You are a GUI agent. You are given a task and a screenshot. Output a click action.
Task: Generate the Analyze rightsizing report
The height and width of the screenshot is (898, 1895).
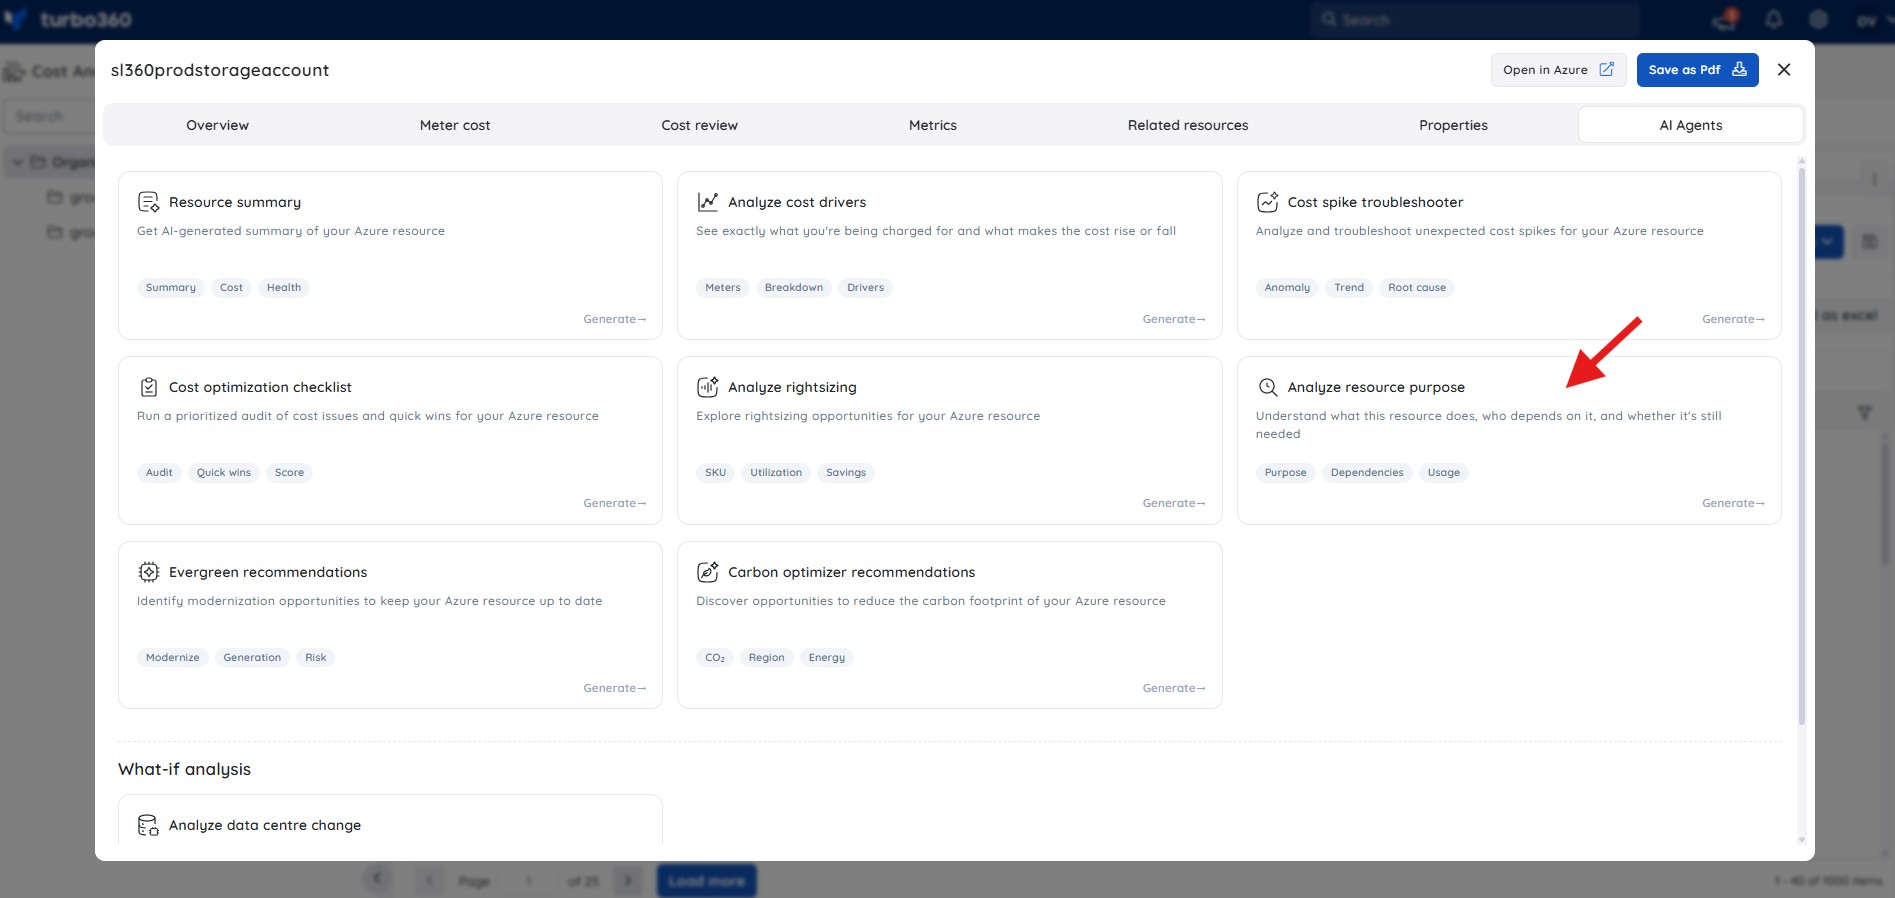(x=1174, y=503)
